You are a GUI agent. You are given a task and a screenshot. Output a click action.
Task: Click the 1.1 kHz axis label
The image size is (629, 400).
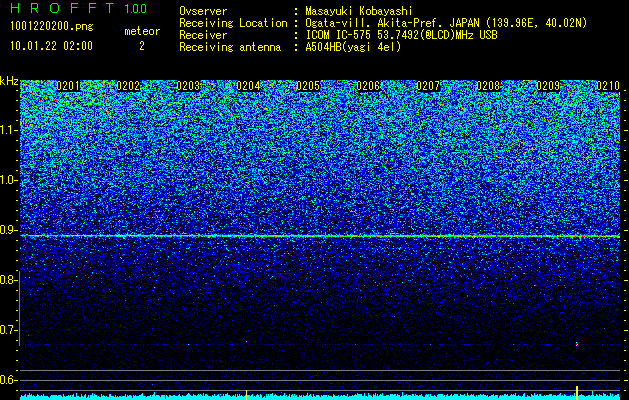(8, 130)
